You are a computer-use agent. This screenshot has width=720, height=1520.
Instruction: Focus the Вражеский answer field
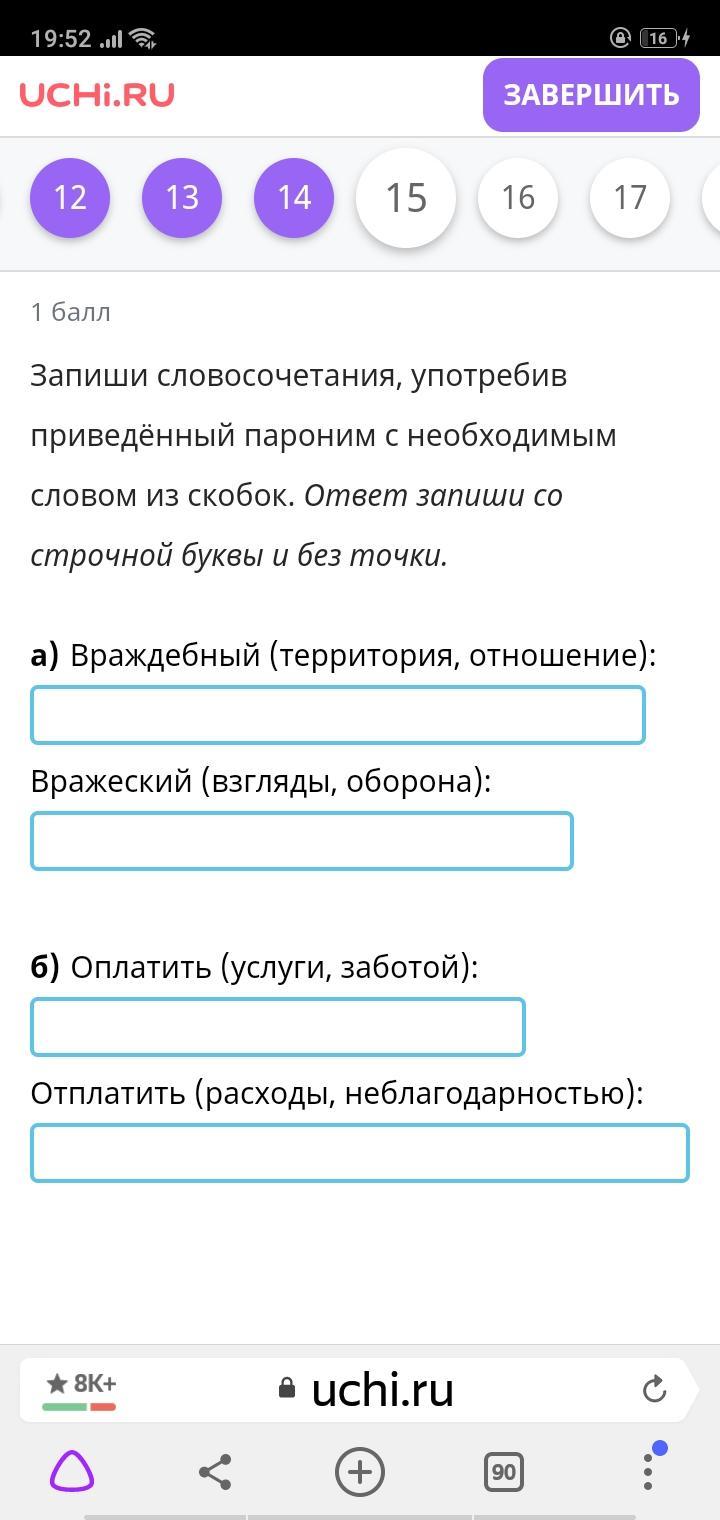(302, 841)
